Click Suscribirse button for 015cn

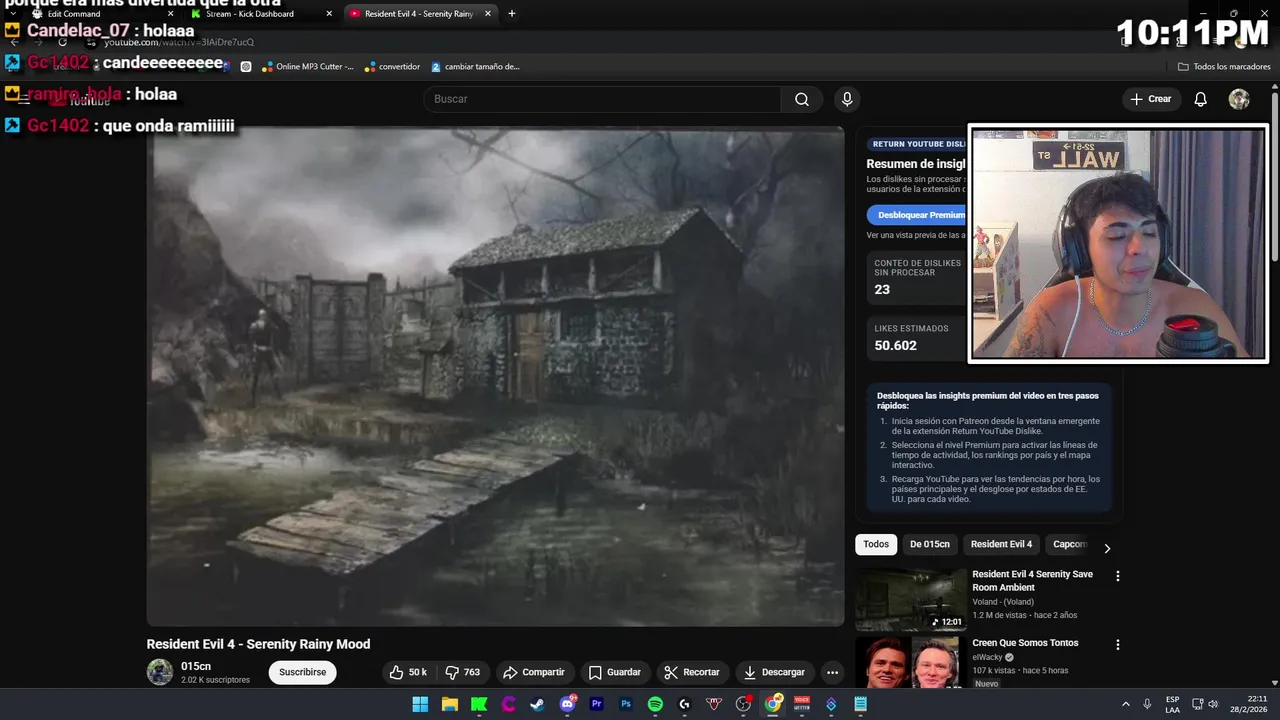(302, 672)
